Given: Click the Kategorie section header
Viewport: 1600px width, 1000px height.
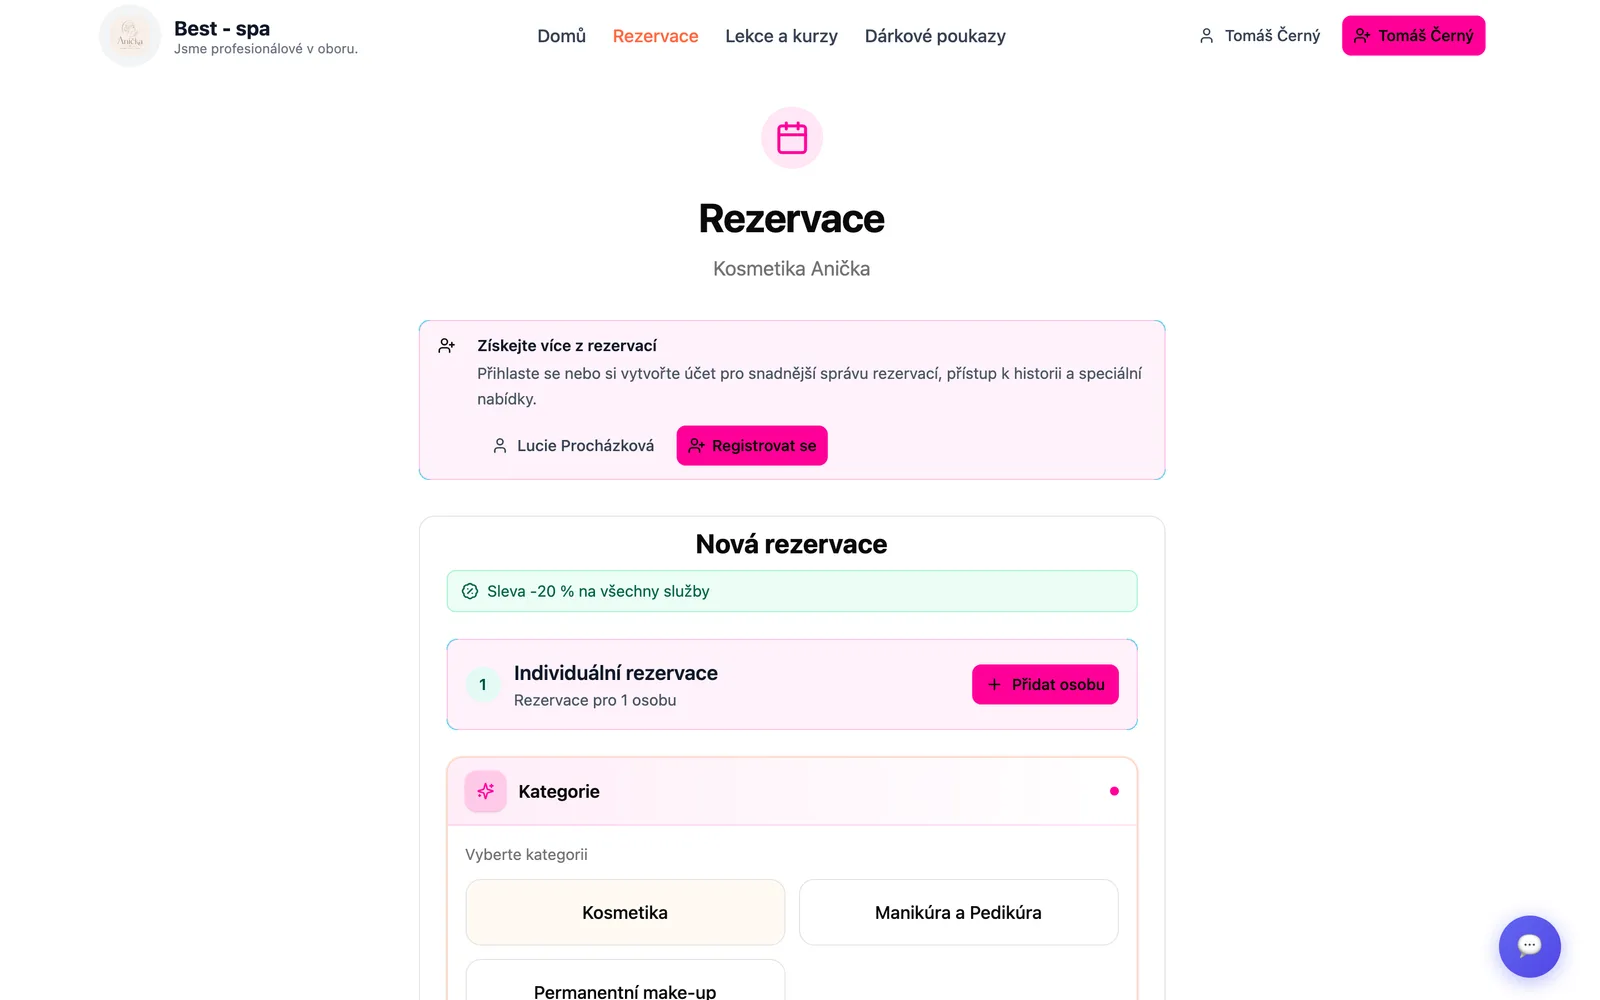Looking at the screenshot, I should click(792, 792).
